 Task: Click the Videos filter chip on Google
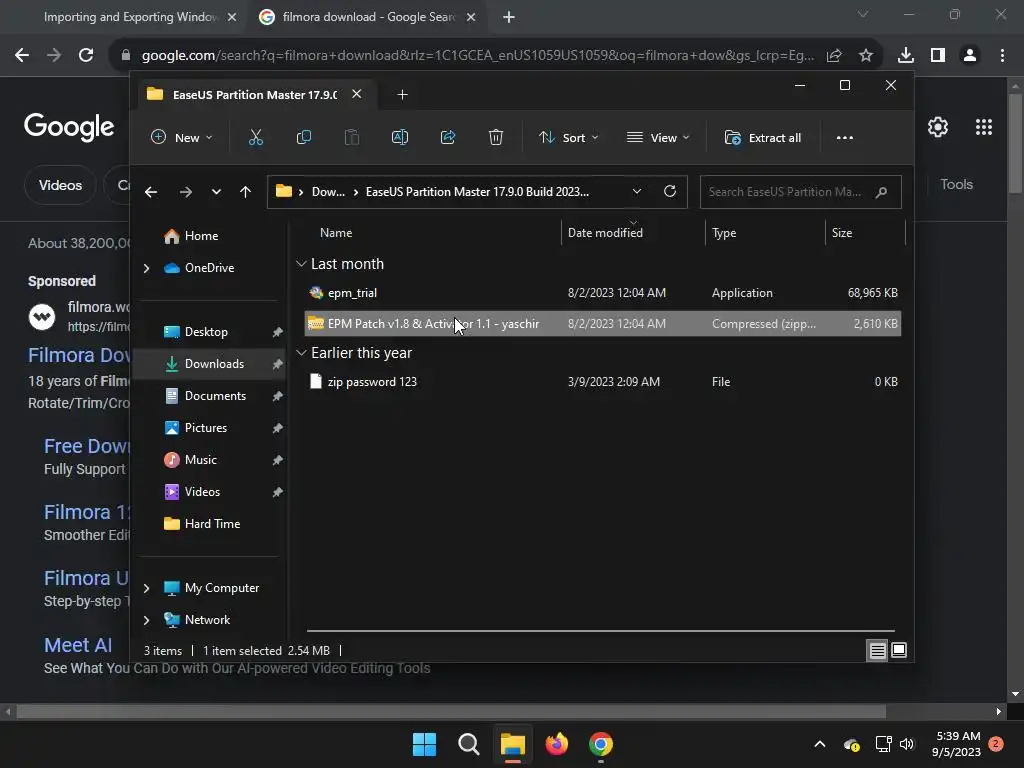[60, 185]
